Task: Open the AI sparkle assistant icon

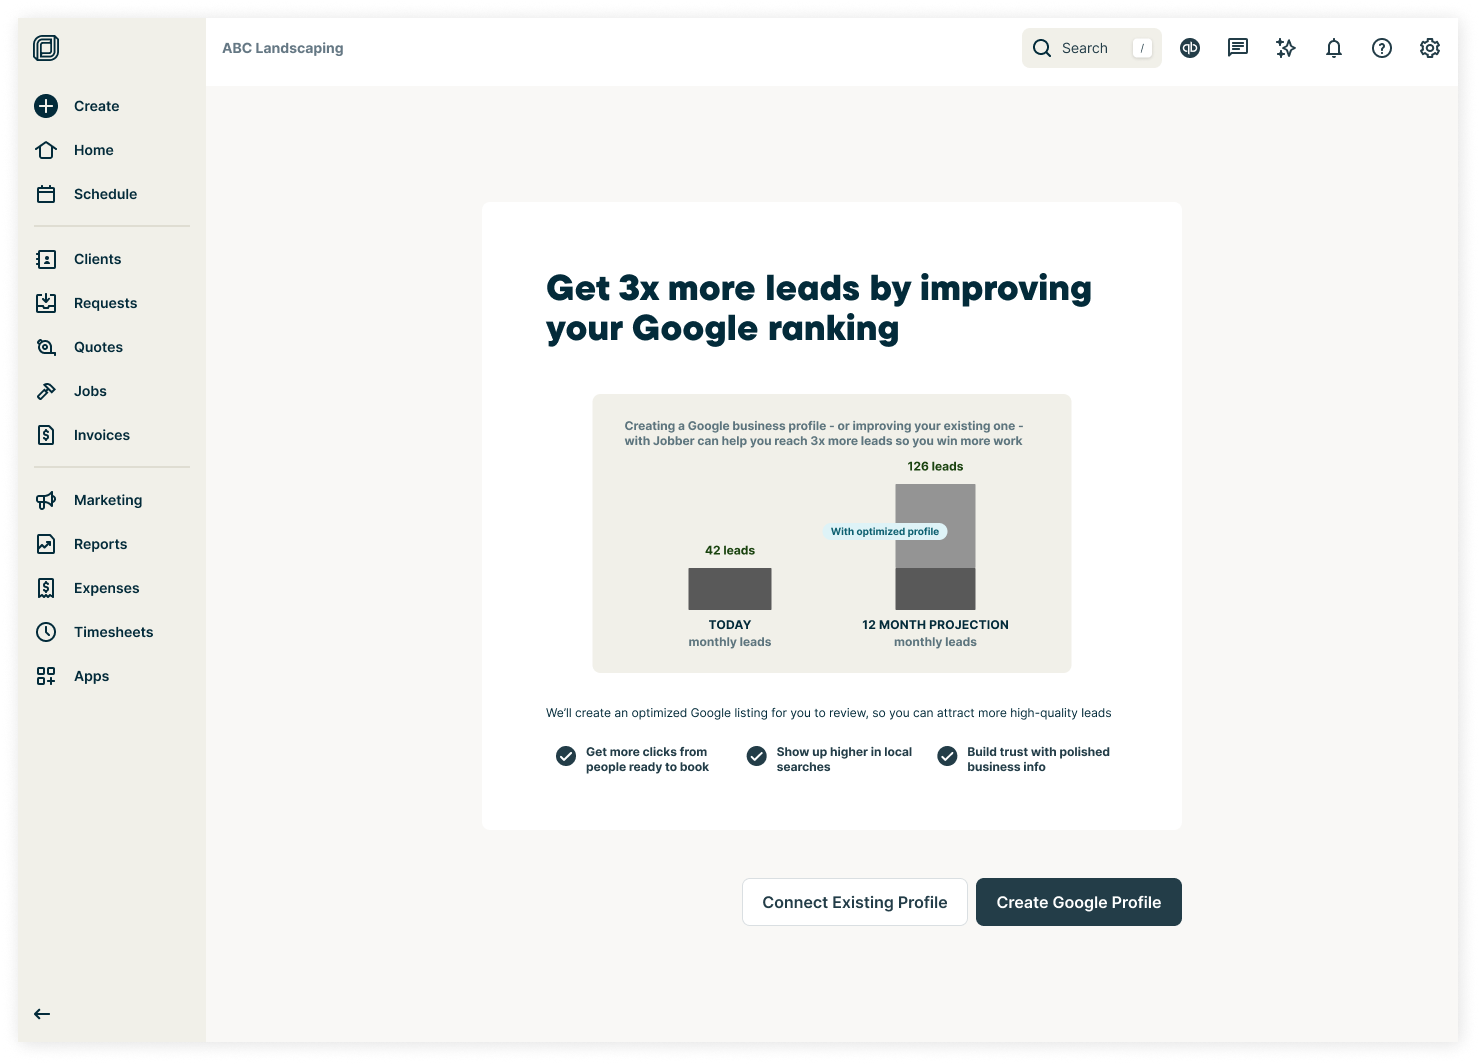Action: pyautogui.click(x=1285, y=48)
